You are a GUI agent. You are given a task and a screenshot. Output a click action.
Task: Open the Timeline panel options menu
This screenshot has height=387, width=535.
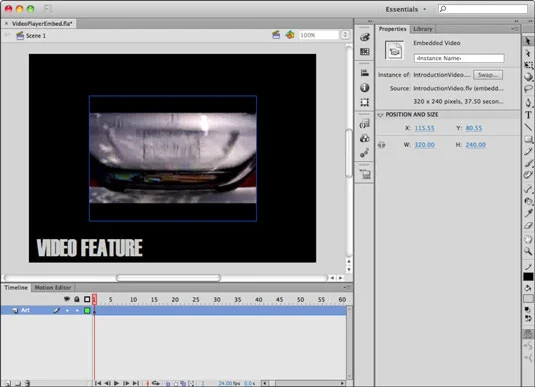point(346,288)
